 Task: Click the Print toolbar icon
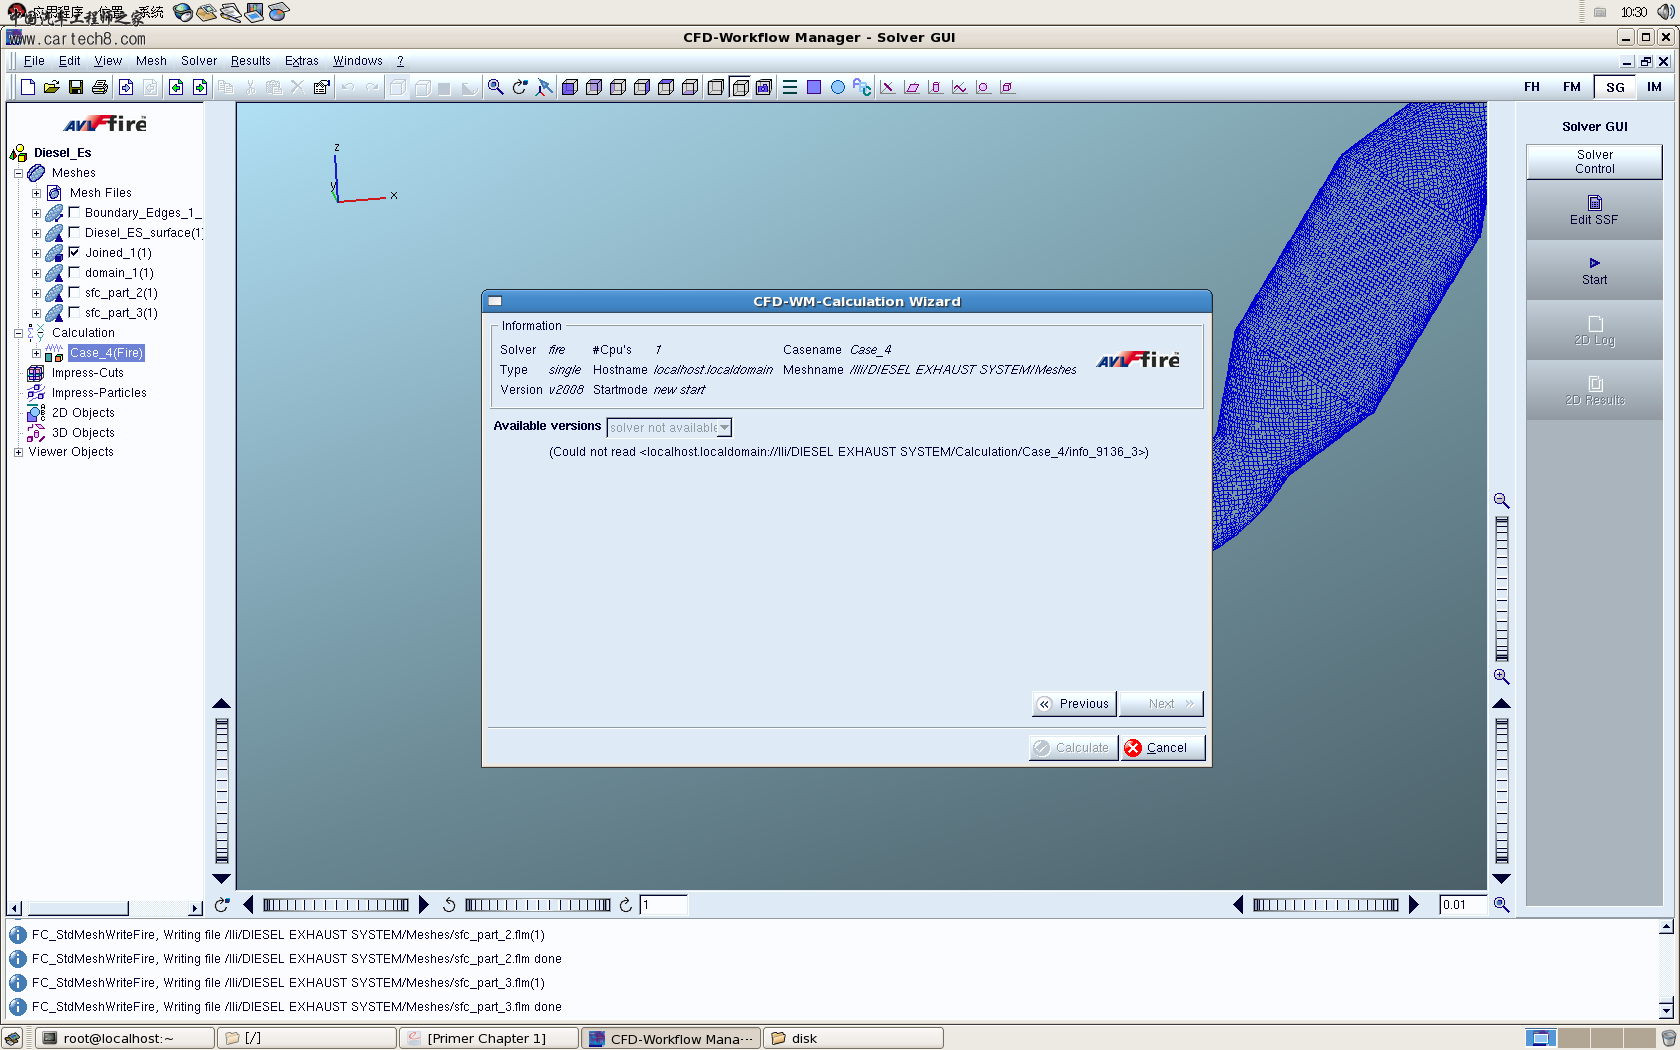click(100, 87)
